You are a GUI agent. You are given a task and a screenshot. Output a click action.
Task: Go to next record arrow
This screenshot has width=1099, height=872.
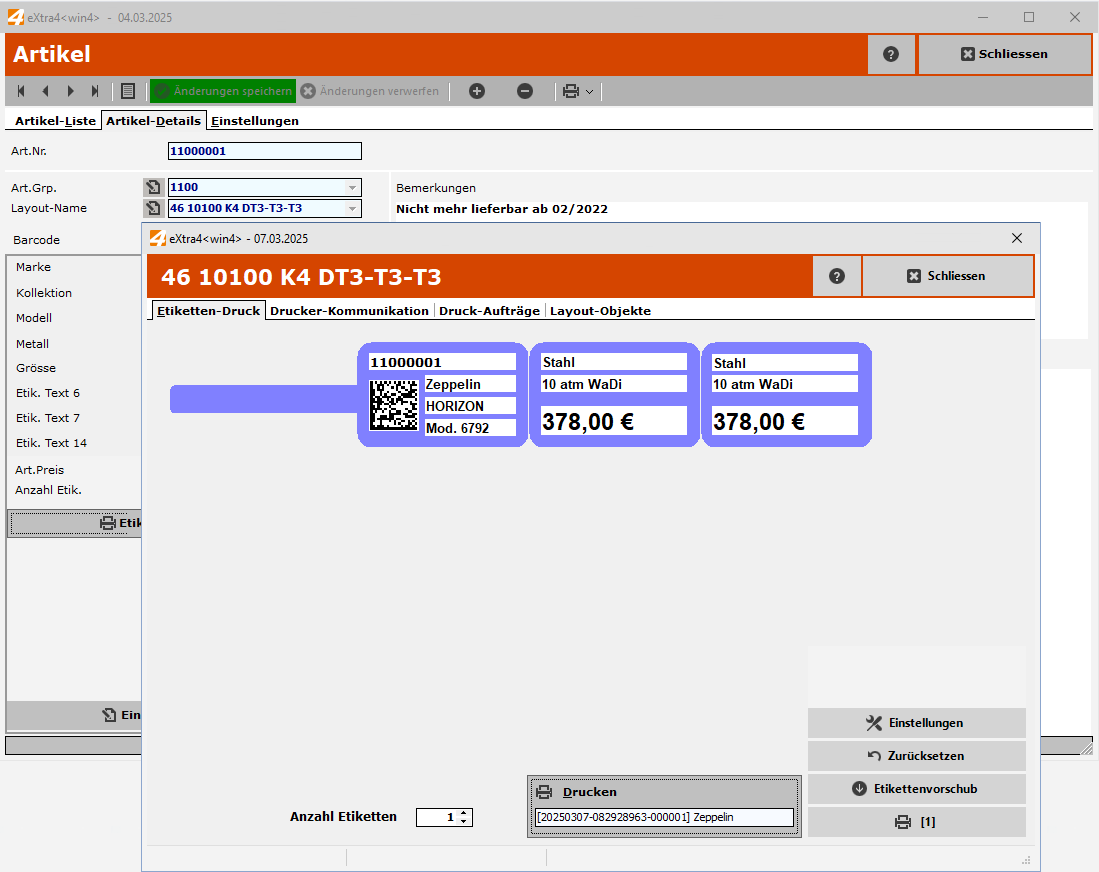[70, 91]
